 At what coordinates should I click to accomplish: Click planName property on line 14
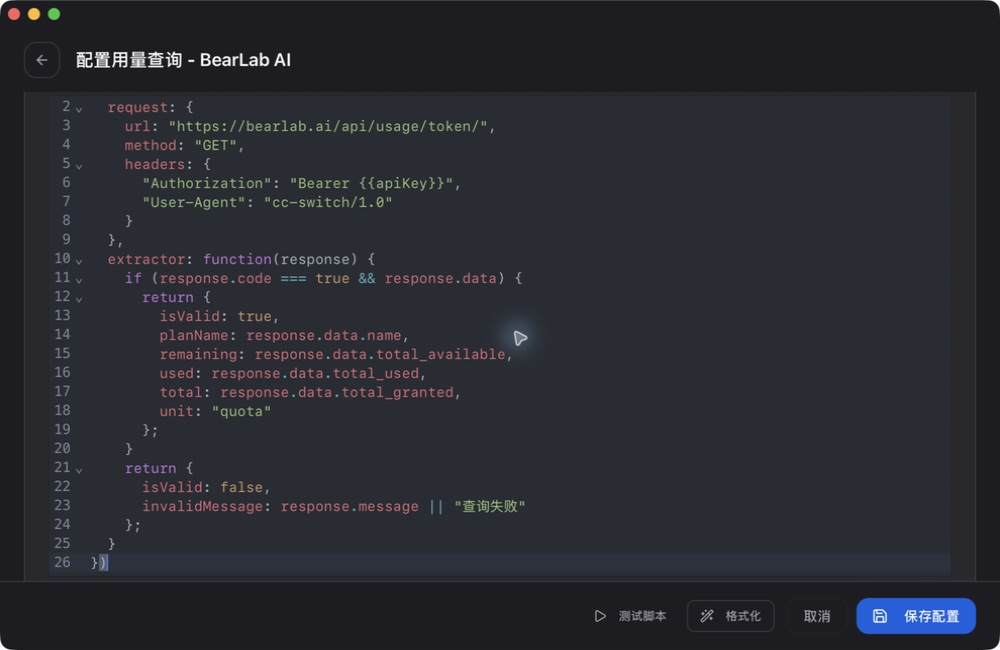pyautogui.click(x=194, y=335)
